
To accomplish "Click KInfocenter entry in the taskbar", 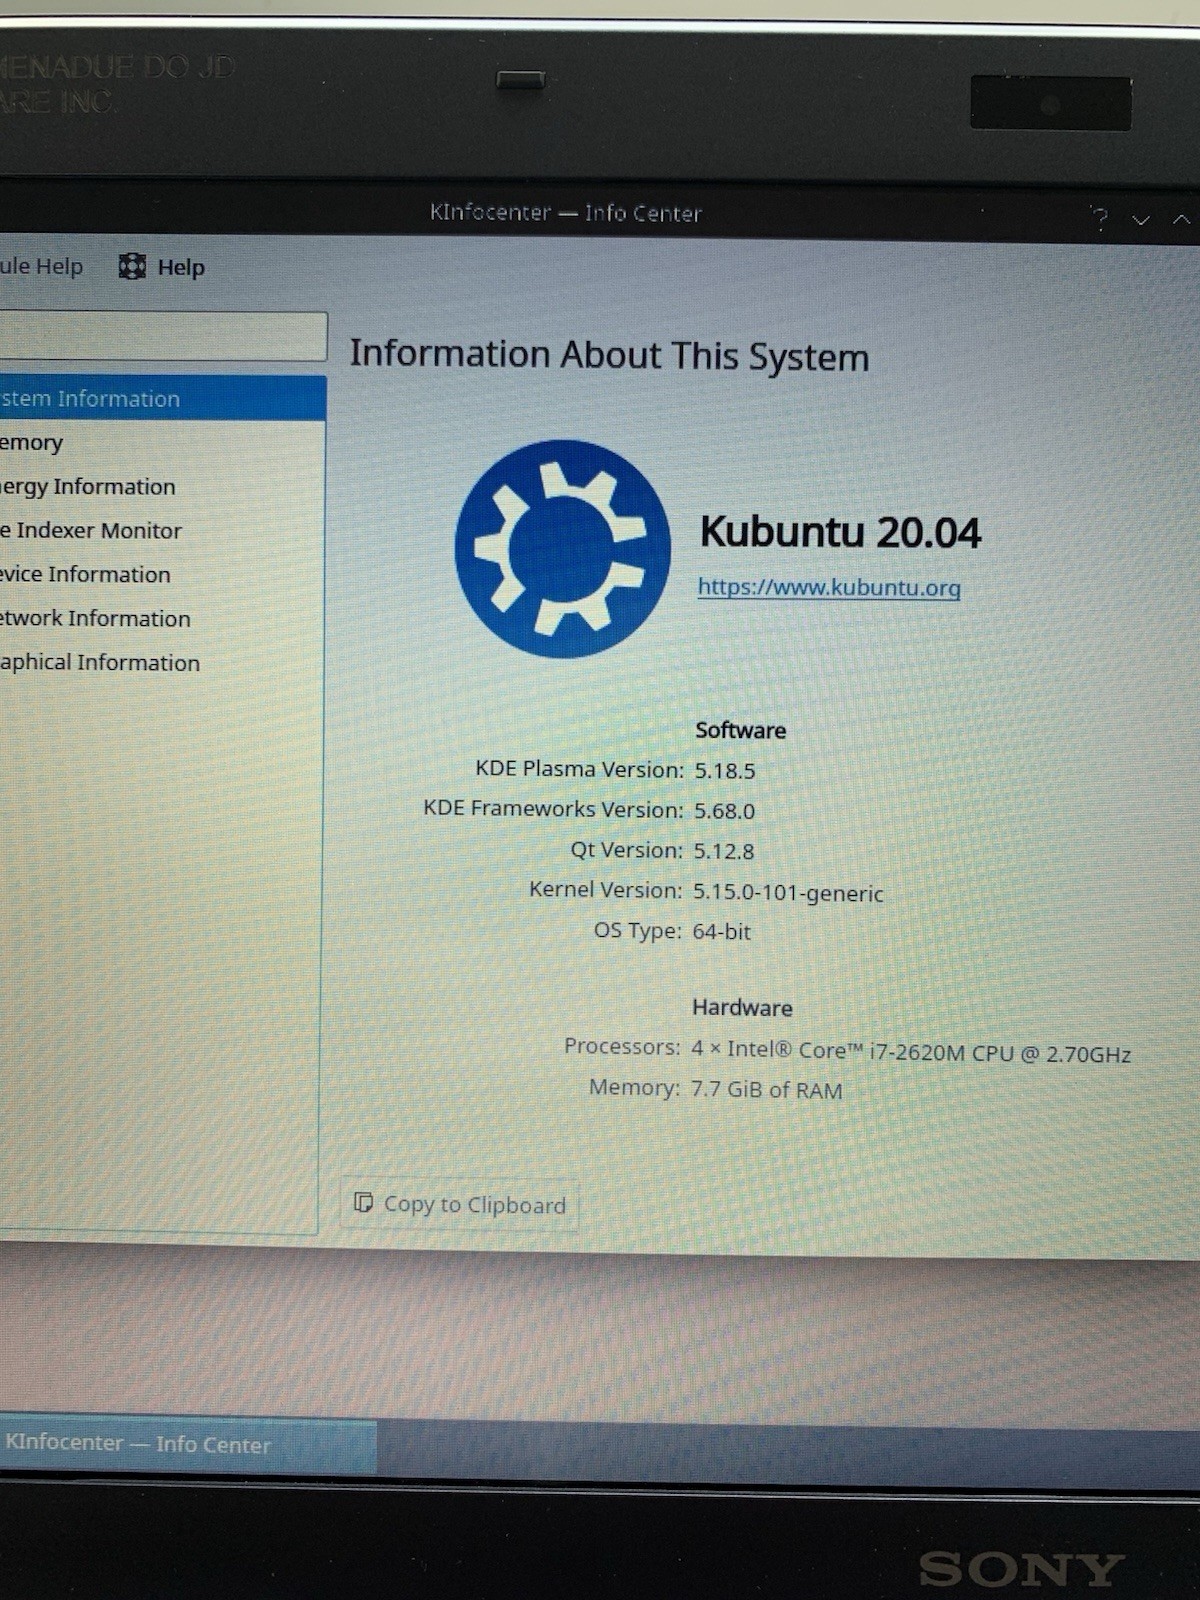I will [188, 1444].
